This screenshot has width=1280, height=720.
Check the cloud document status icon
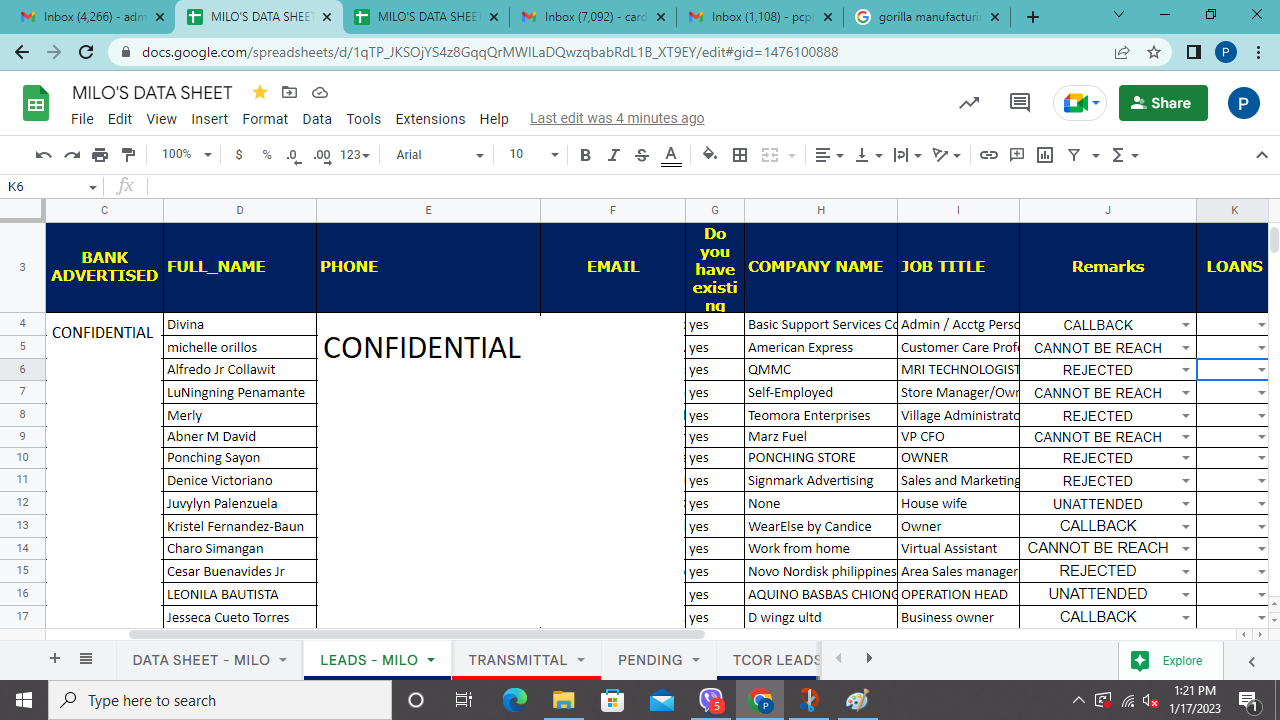pos(320,93)
